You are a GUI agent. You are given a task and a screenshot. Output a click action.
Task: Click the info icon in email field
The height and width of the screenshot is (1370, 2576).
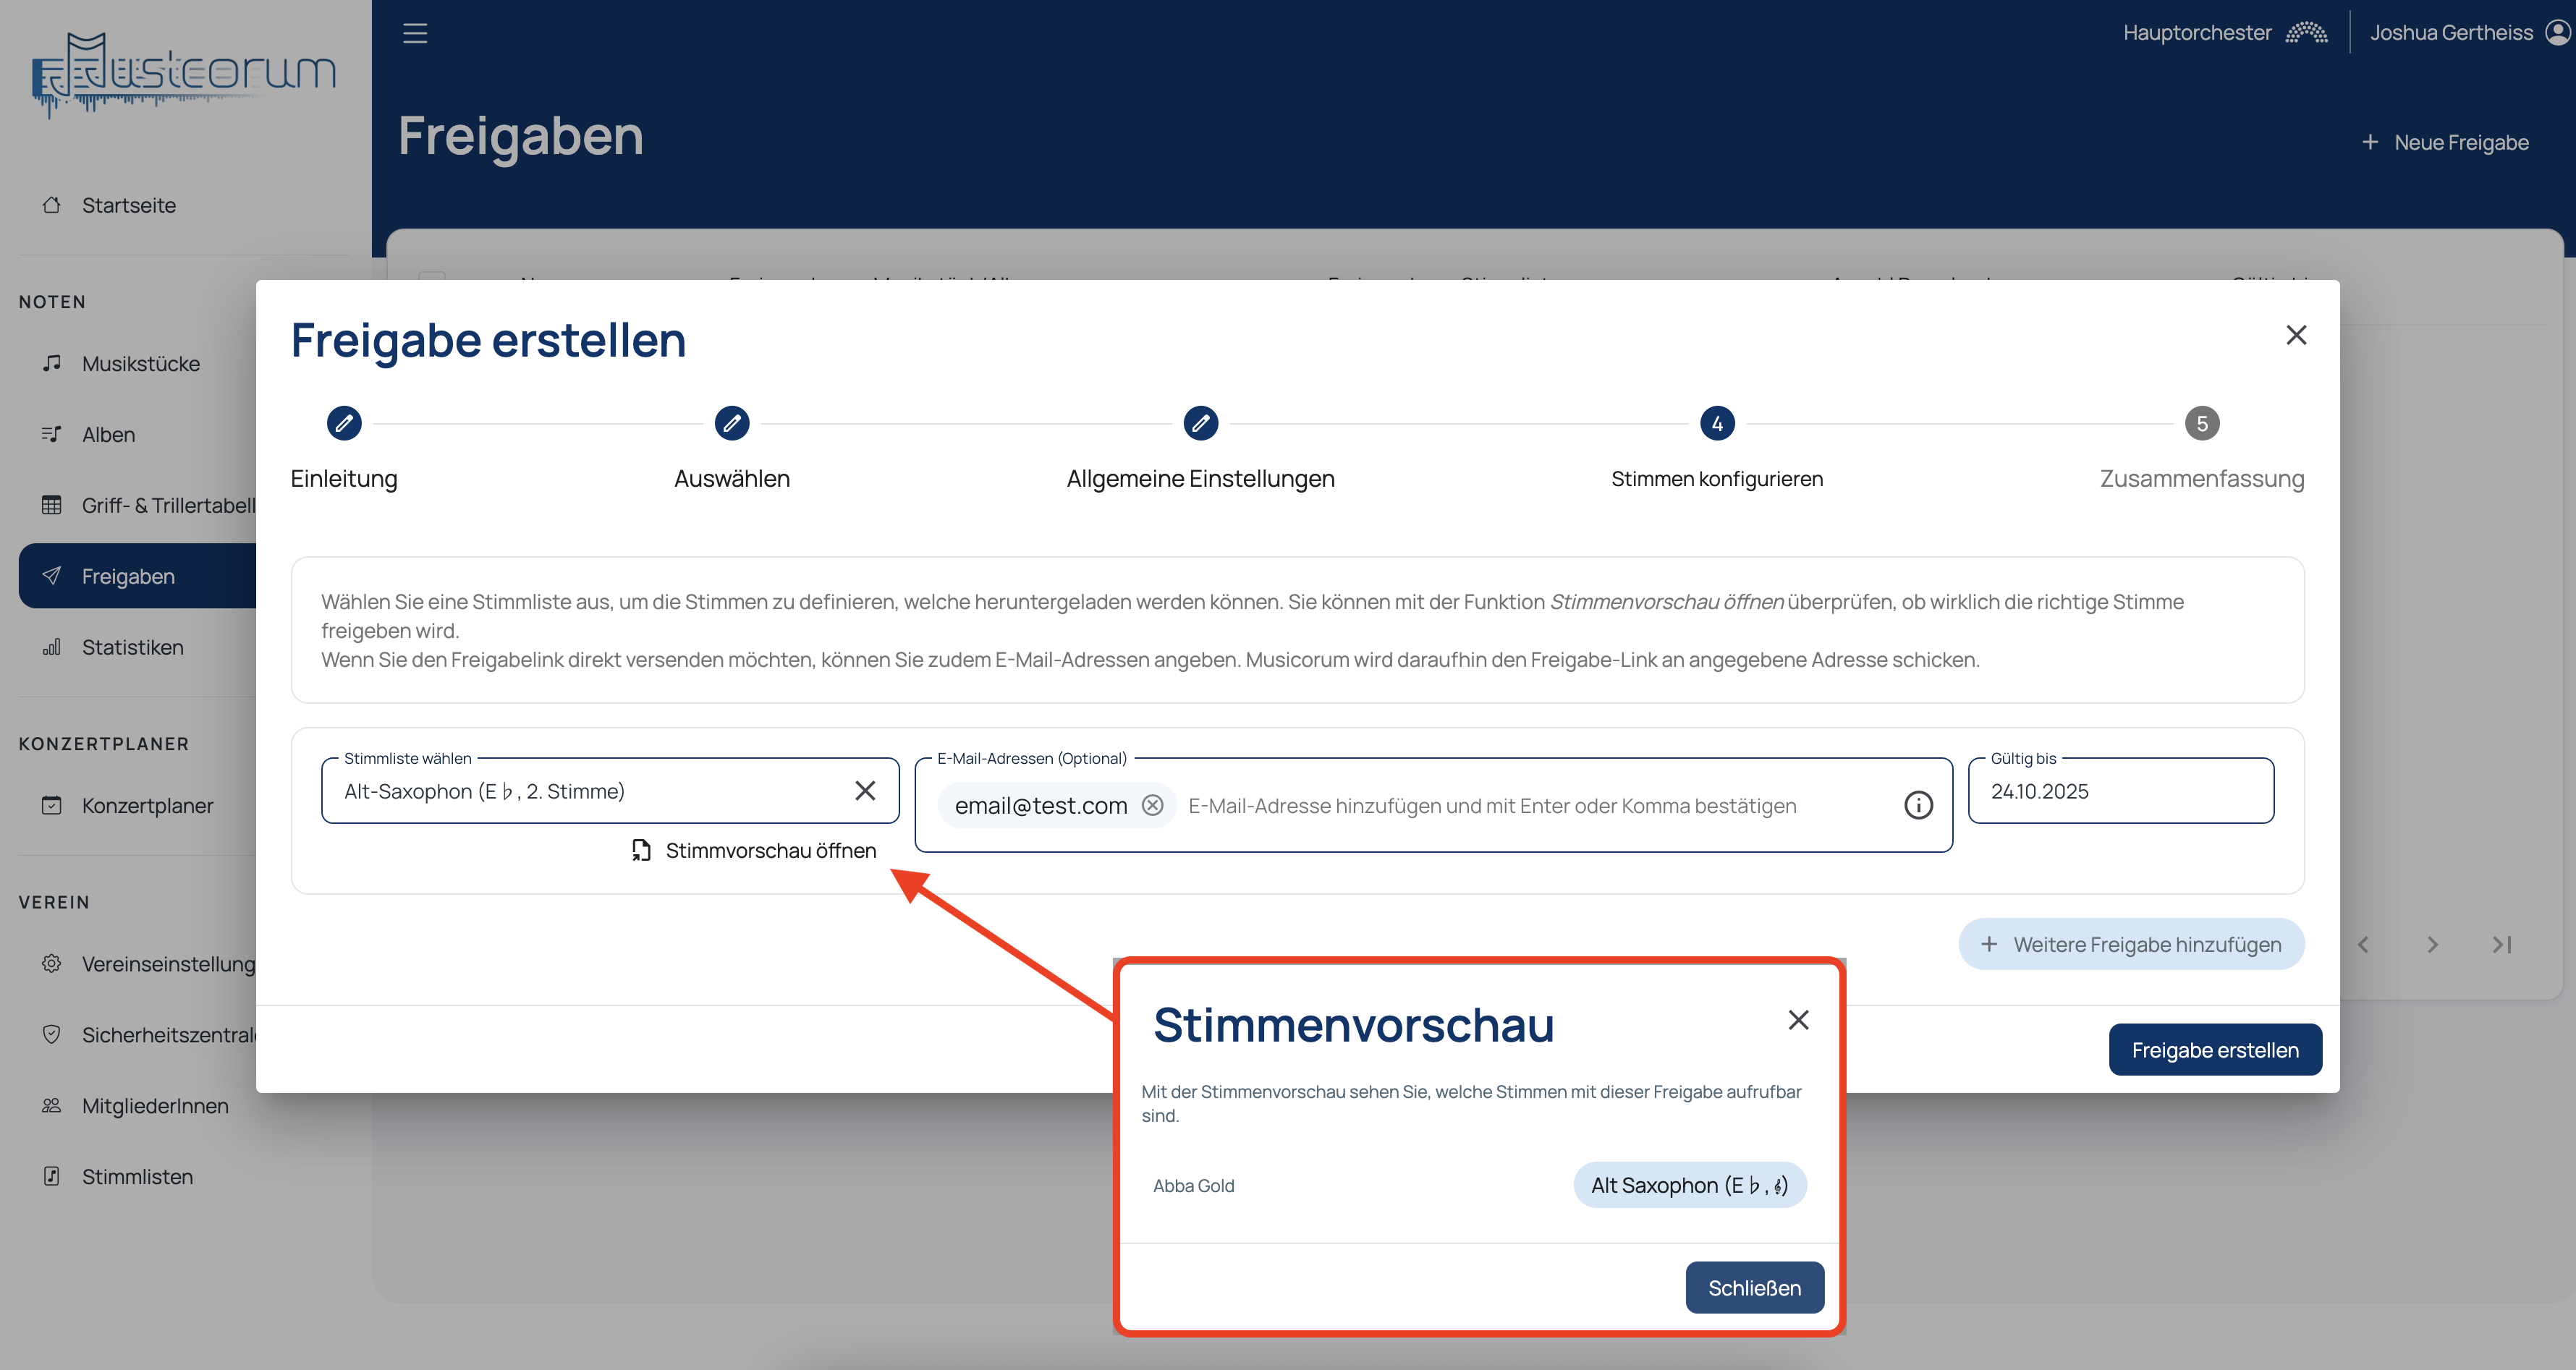click(x=1917, y=805)
